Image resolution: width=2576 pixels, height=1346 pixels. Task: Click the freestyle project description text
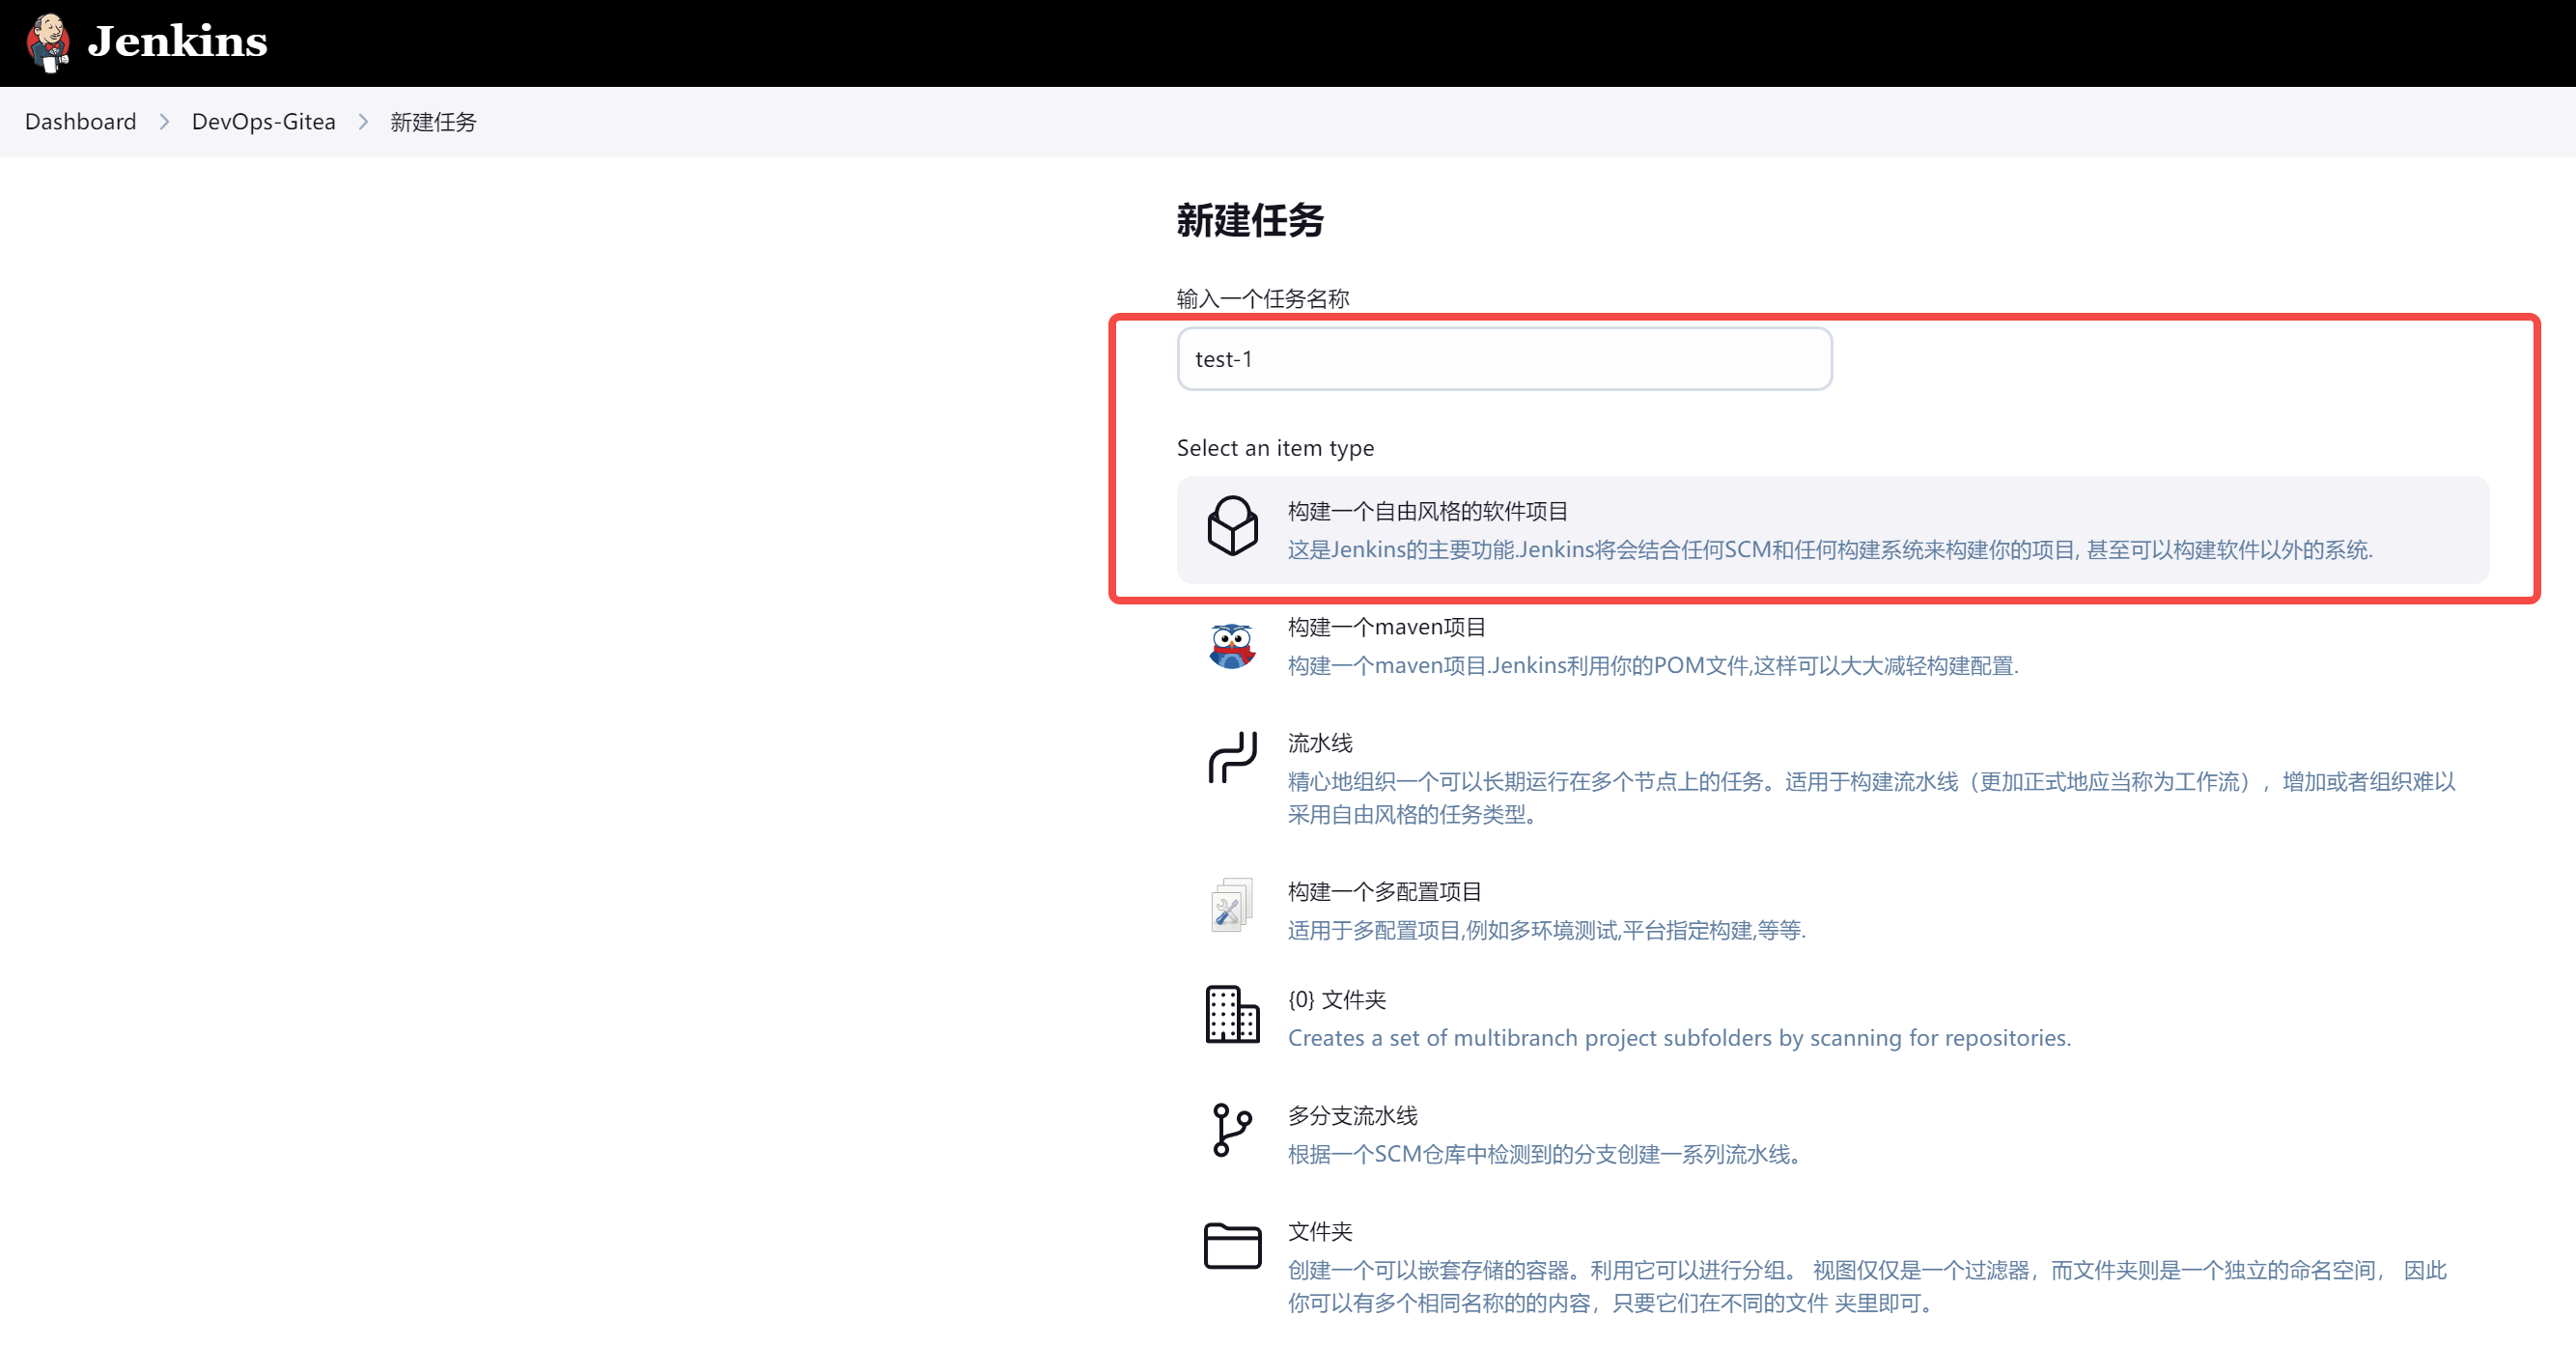(x=1830, y=550)
